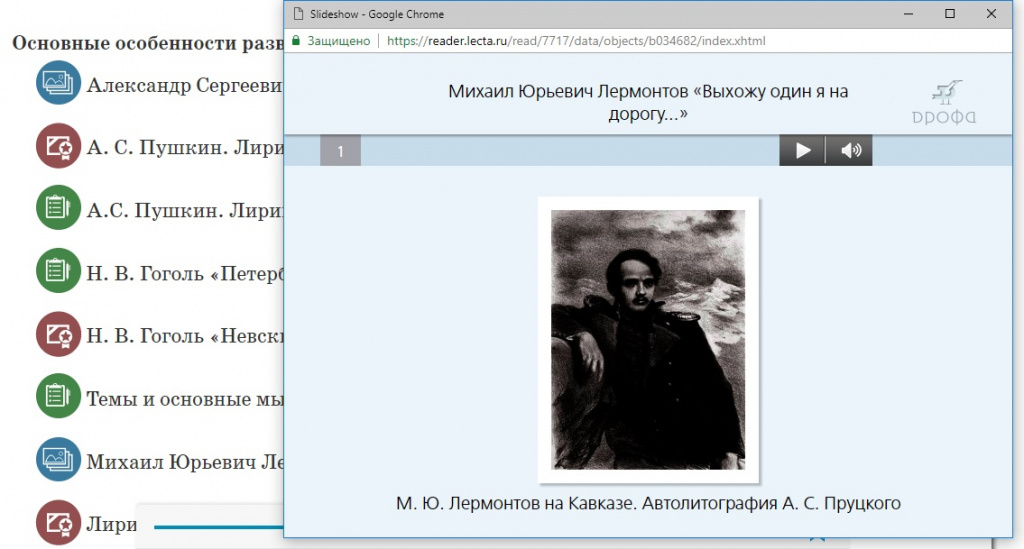Open document icon beside А.С. Пушкин. Лири
The width and height of the screenshot is (1024, 549).
pos(58,208)
